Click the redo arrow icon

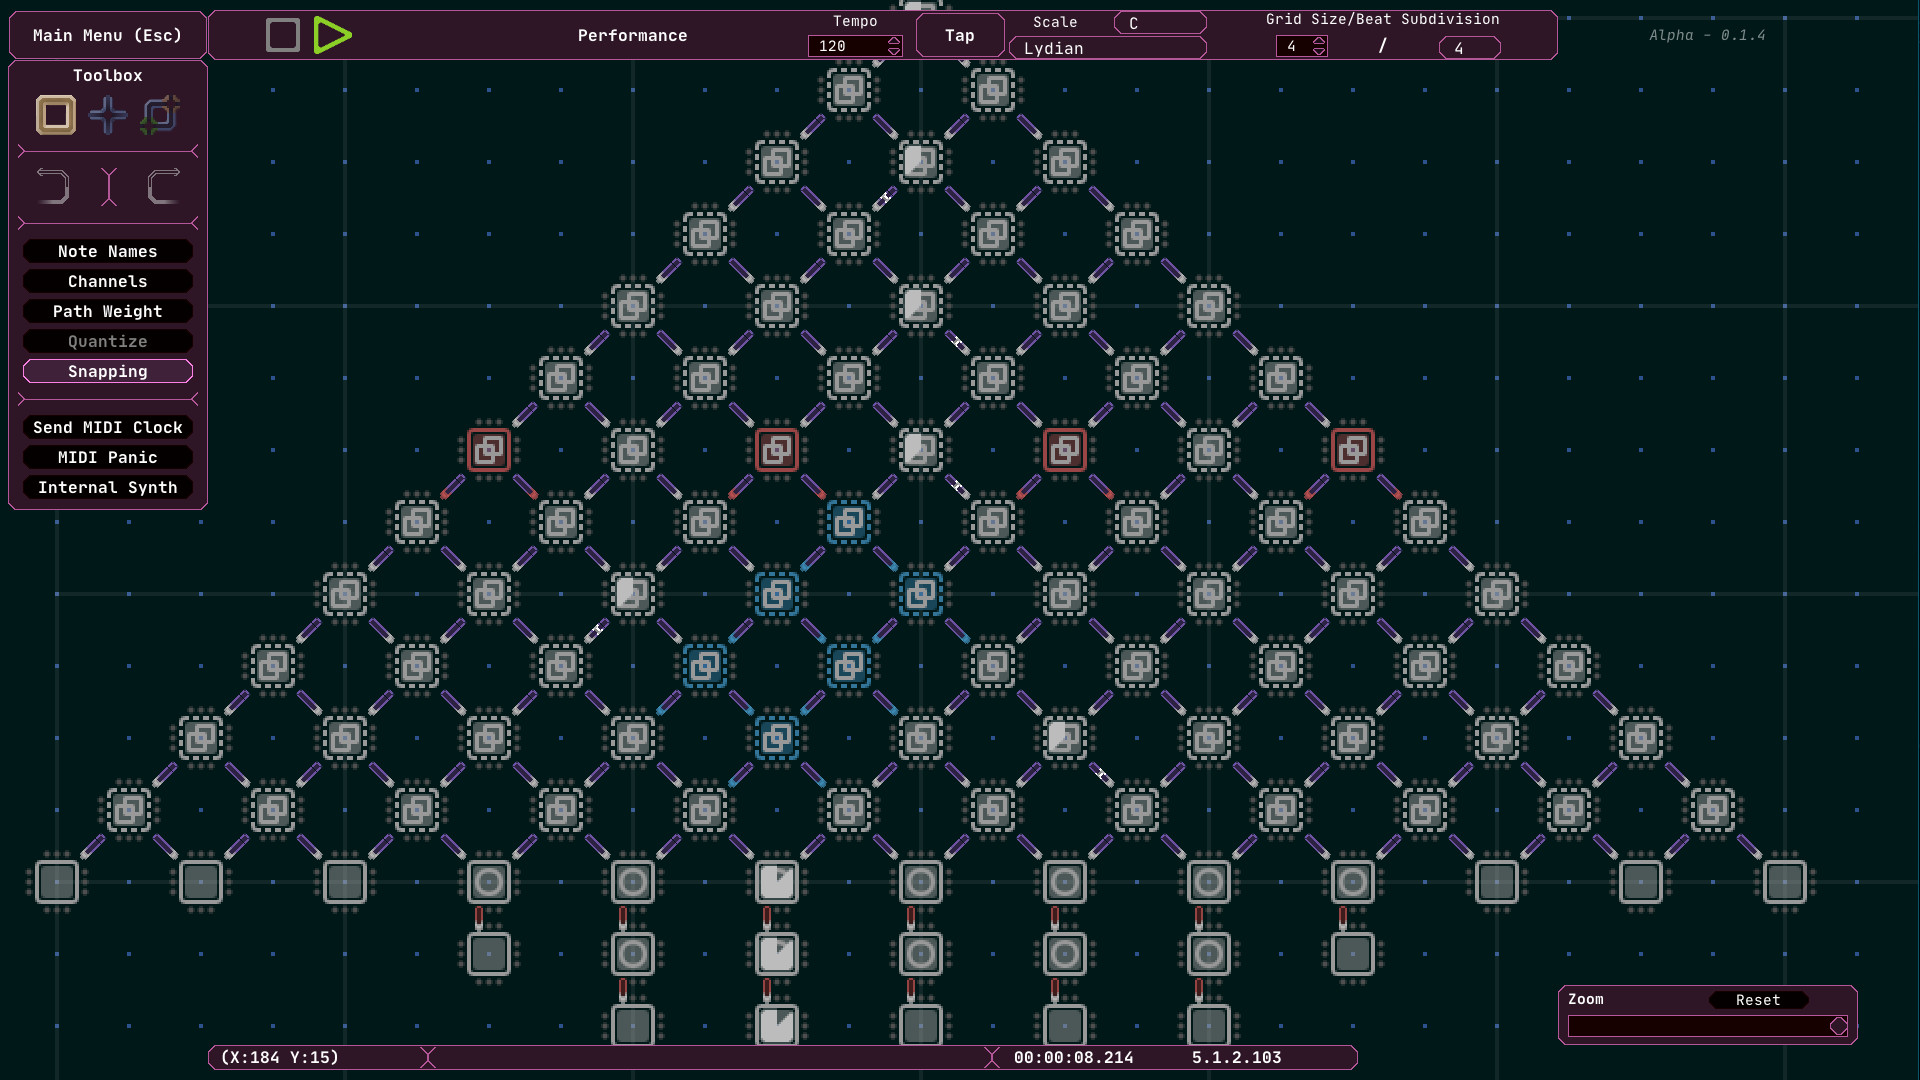click(163, 186)
